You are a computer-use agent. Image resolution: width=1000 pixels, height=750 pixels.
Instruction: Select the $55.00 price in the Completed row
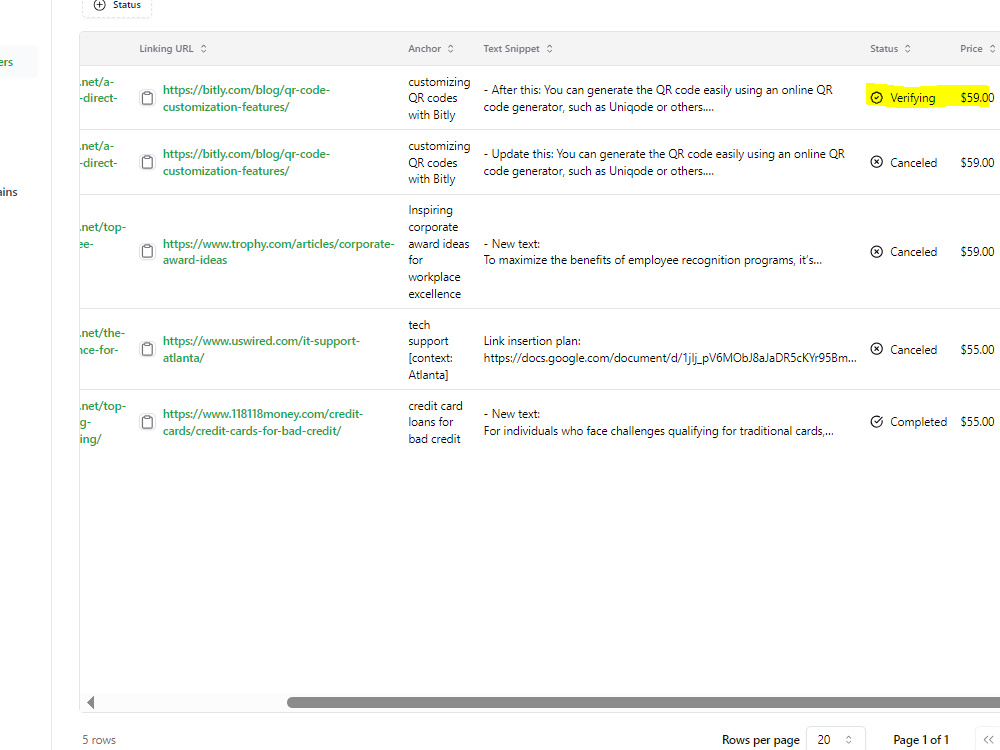click(x=977, y=422)
